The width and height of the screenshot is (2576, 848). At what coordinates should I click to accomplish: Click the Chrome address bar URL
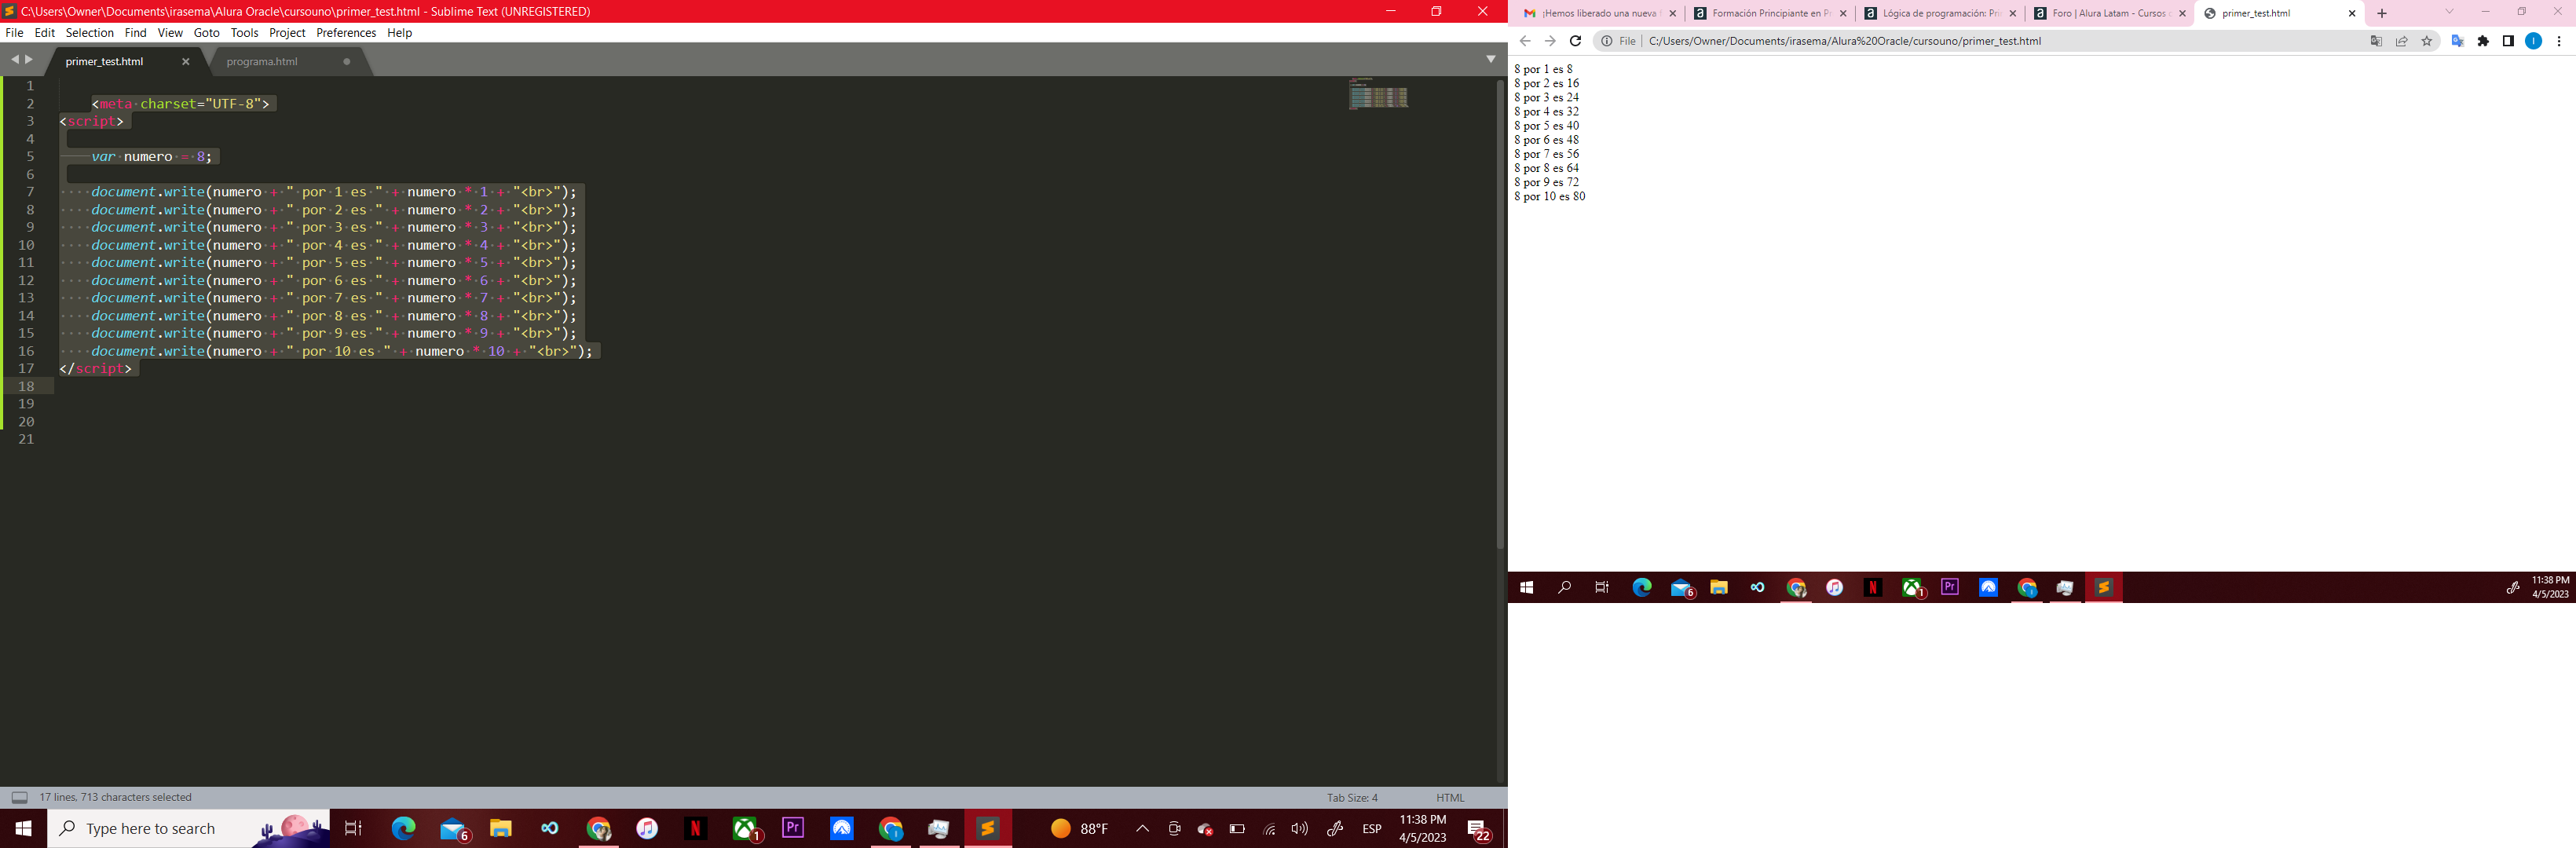pyautogui.click(x=1844, y=41)
